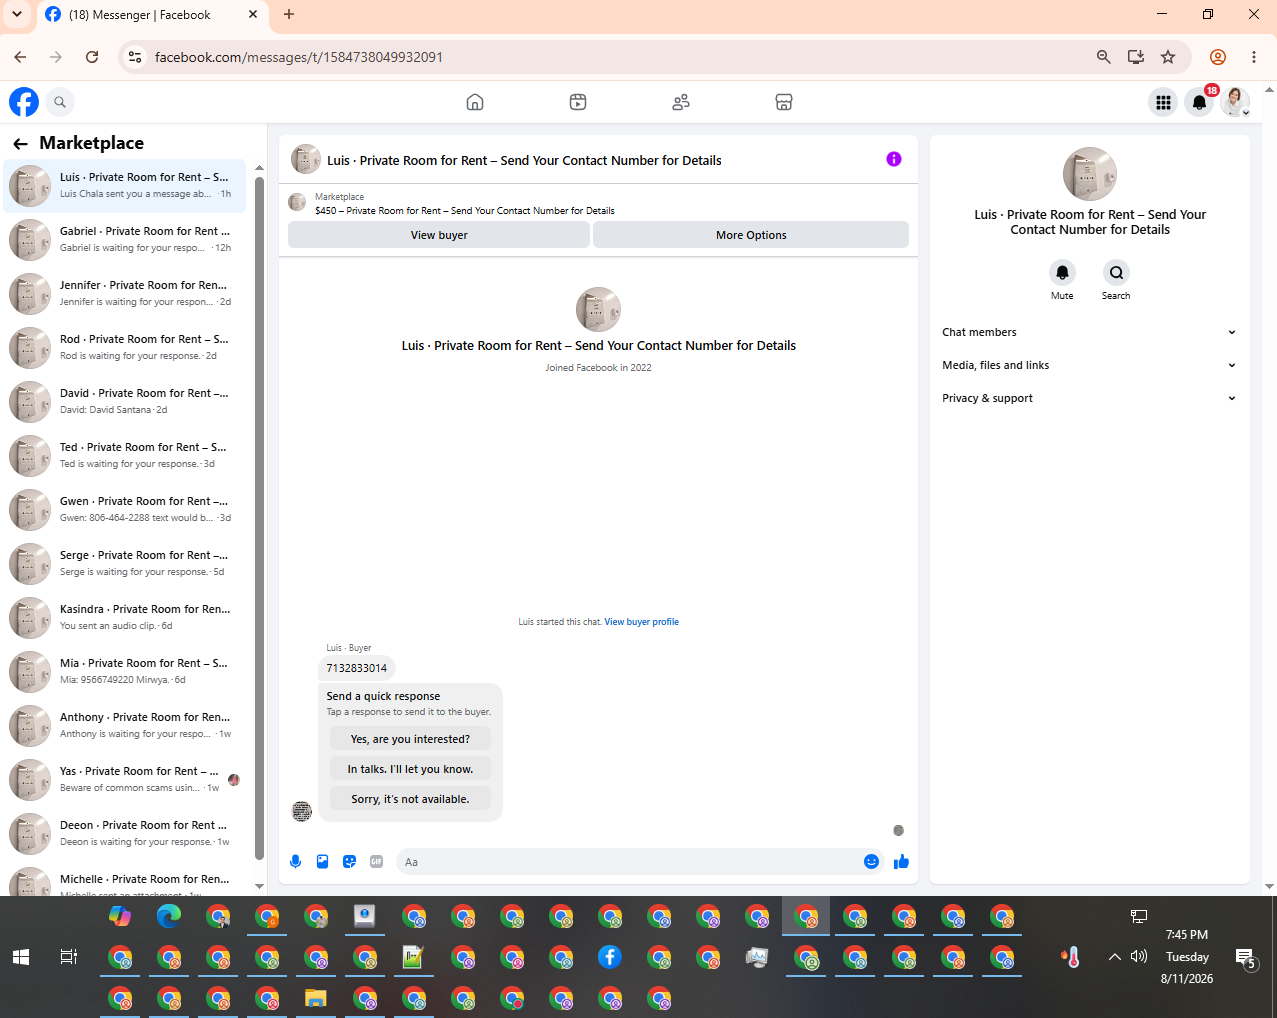Click More Options button
This screenshot has width=1277, height=1018.
[x=751, y=235]
